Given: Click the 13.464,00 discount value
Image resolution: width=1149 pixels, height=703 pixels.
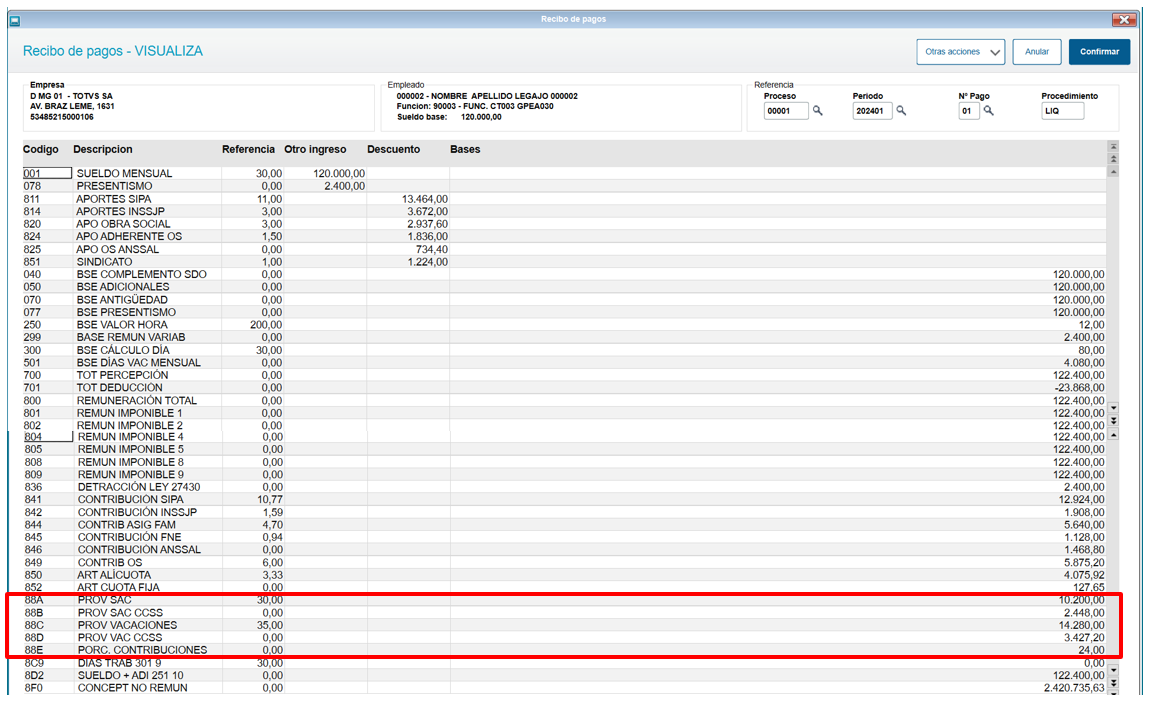Looking at the screenshot, I should [425, 199].
